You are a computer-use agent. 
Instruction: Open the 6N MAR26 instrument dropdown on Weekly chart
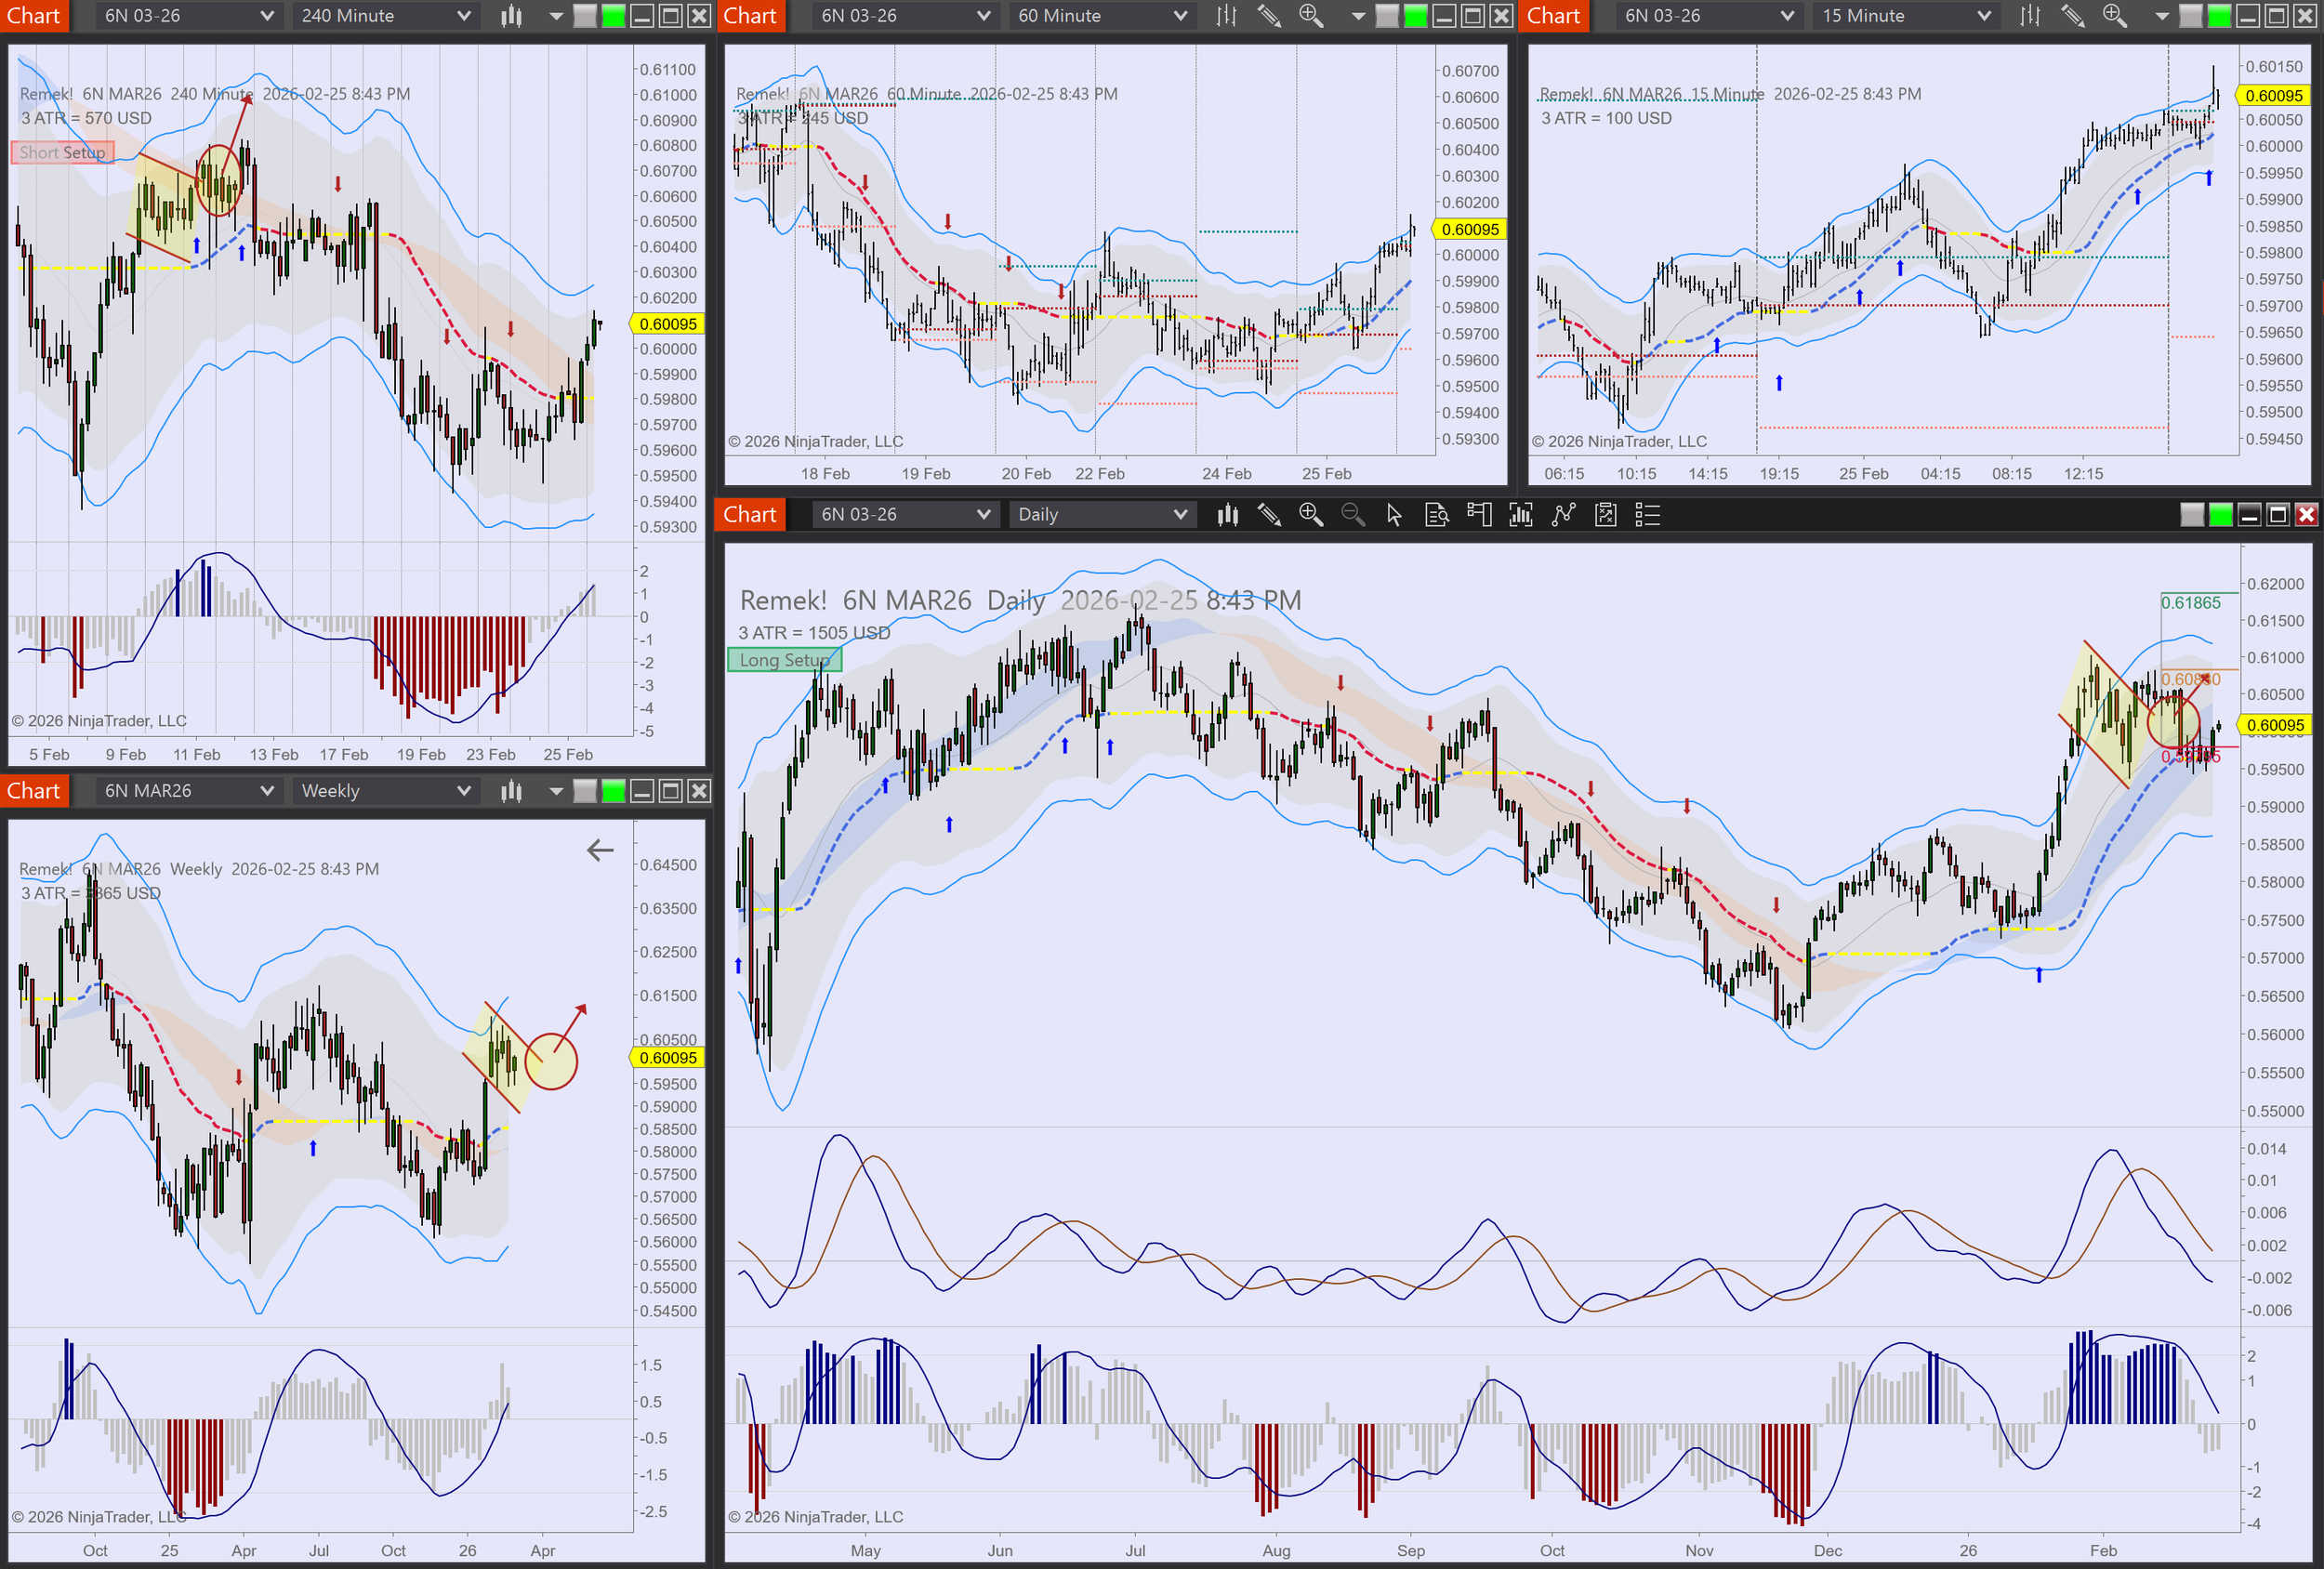click(187, 791)
